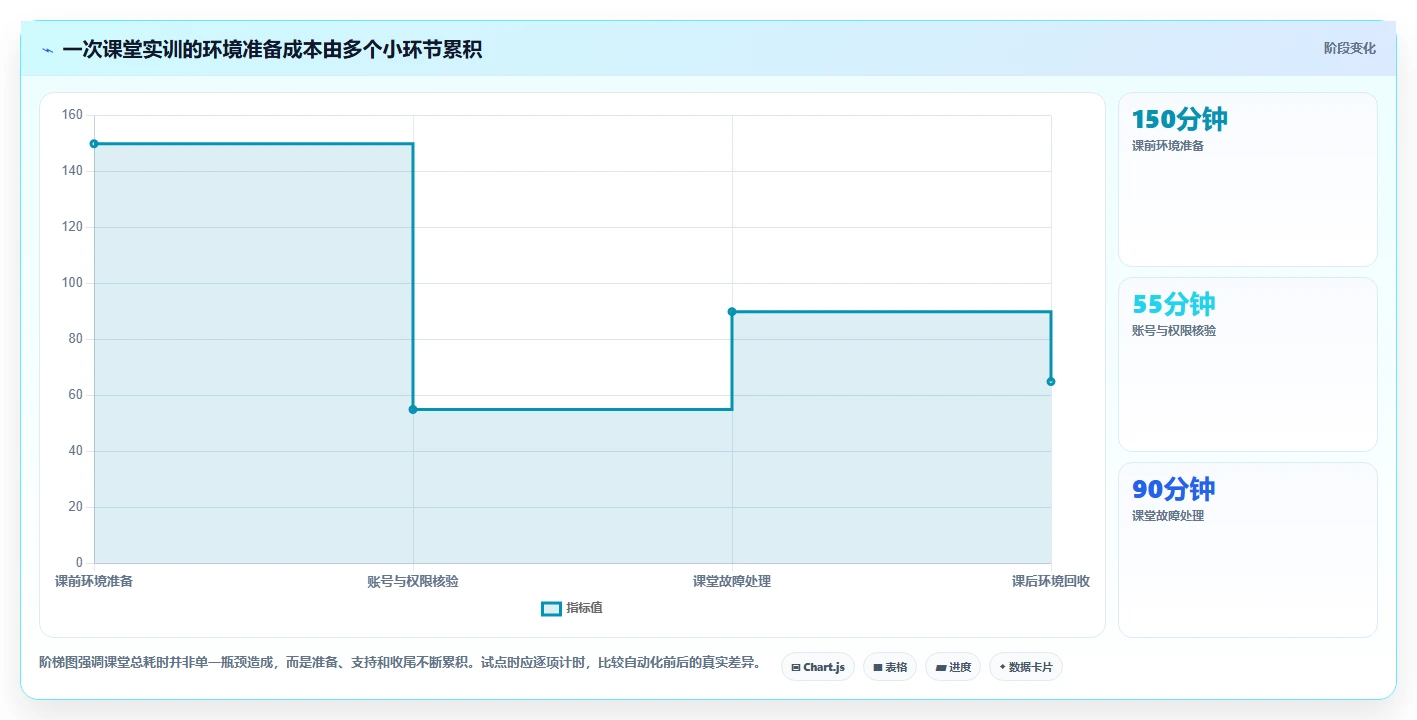This screenshot has height=720, width=1417.
Task: Select the 表格 tag chip
Action: click(x=890, y=667)
